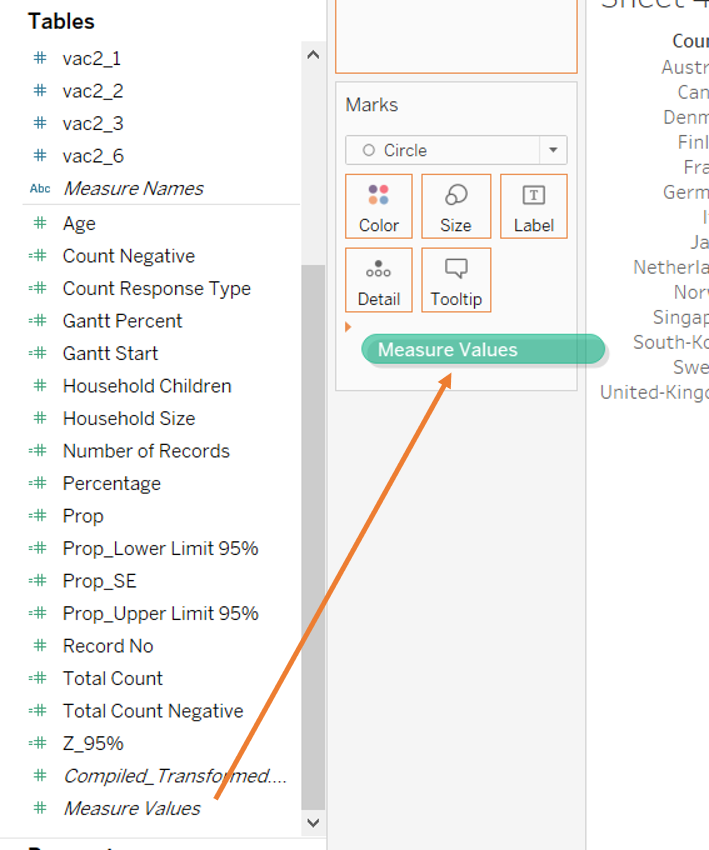Viewport: 709px width, 850px height.
Task: Select the vac2_1 field
Action: [92, 59]
